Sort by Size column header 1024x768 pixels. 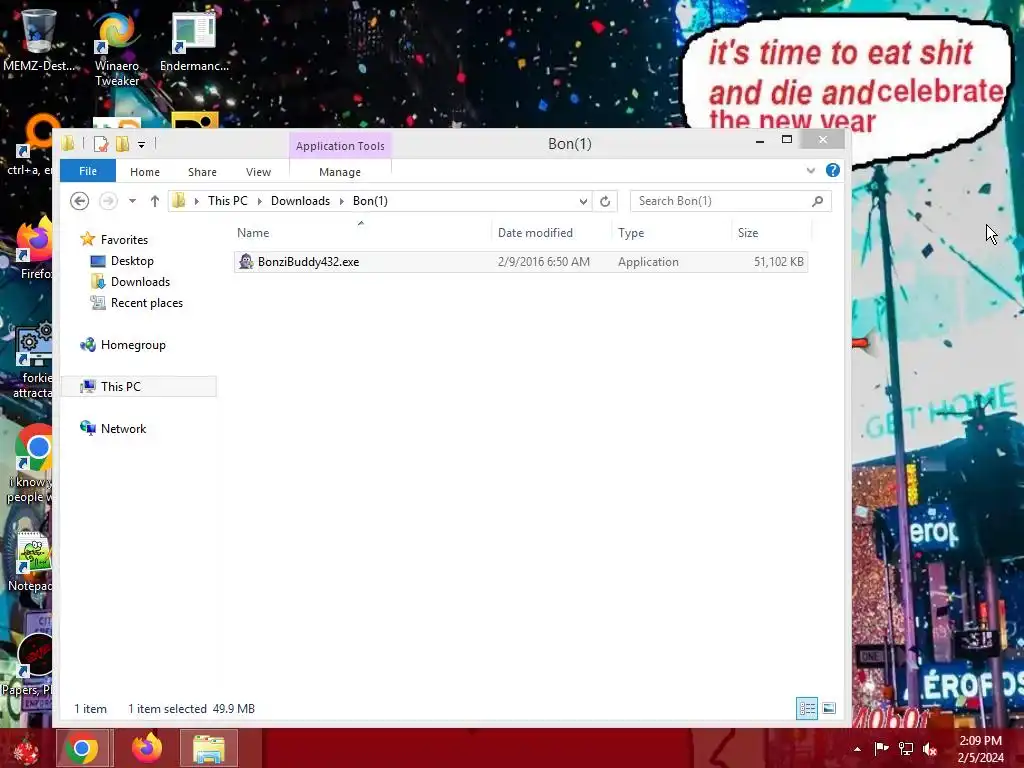771,232
